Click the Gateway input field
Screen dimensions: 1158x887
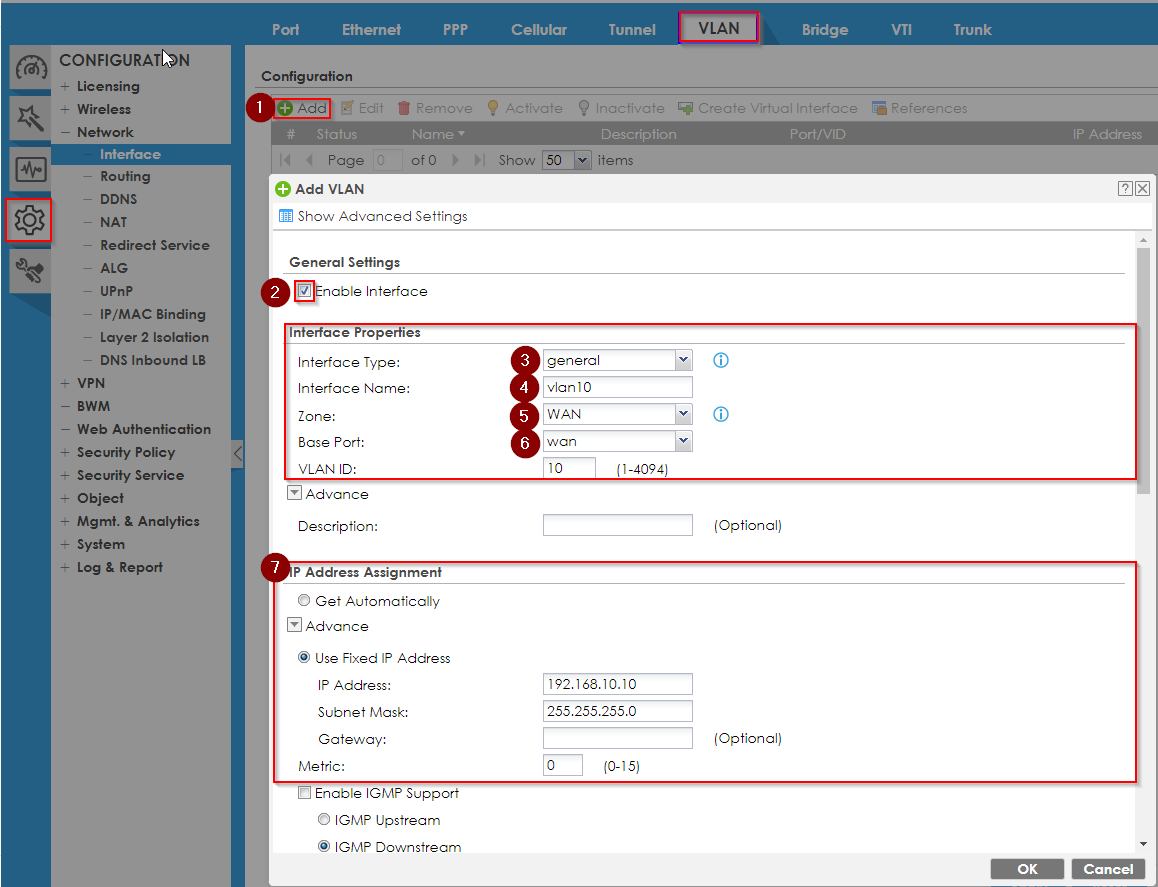617,738
